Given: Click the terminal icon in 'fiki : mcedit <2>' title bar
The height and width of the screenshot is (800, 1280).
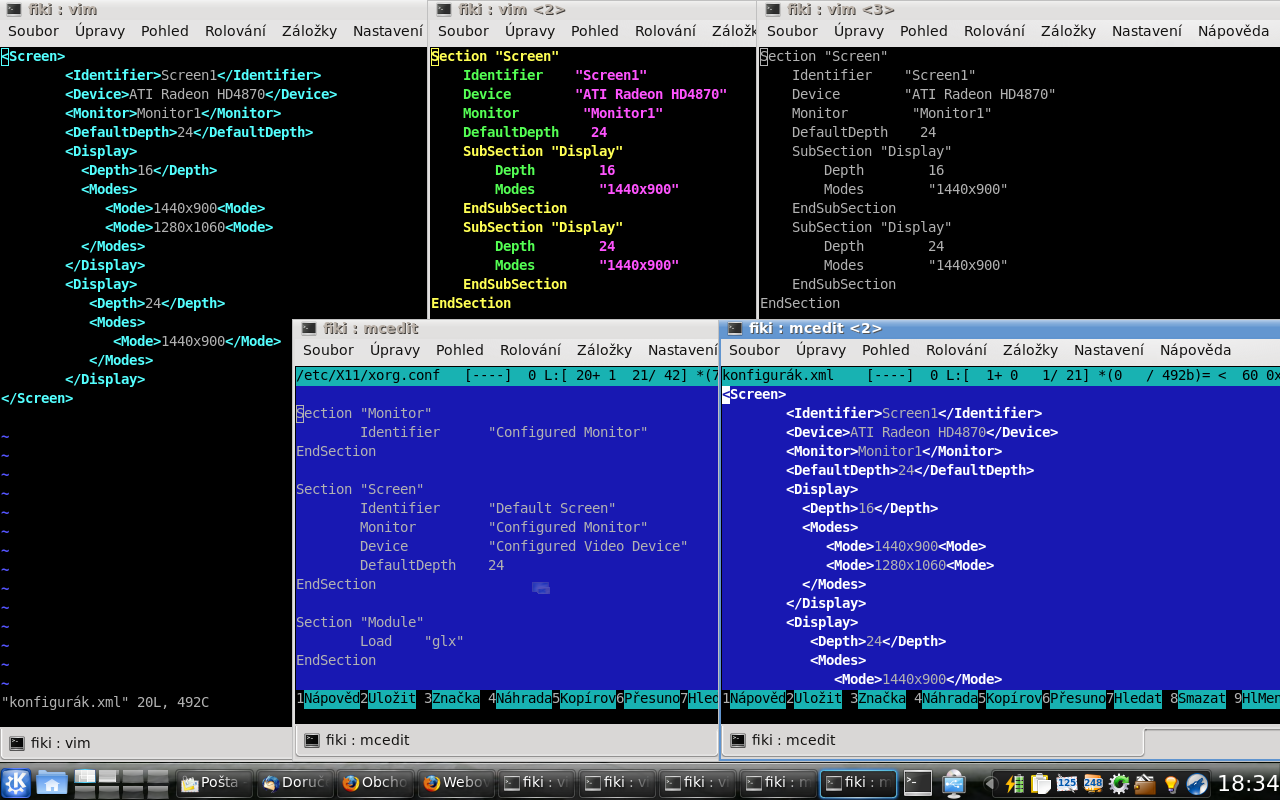Looking at the screenshot, I should pyautogui.click(x=735, y=328).
